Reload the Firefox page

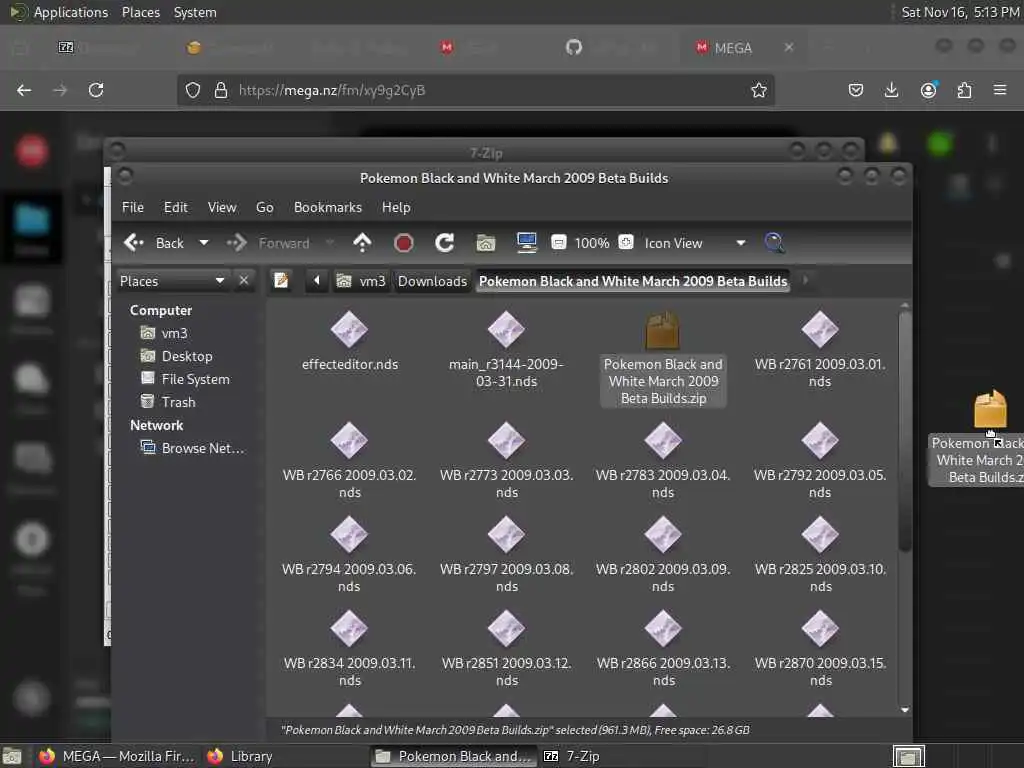pyautogui.click(x=96, y=90)
